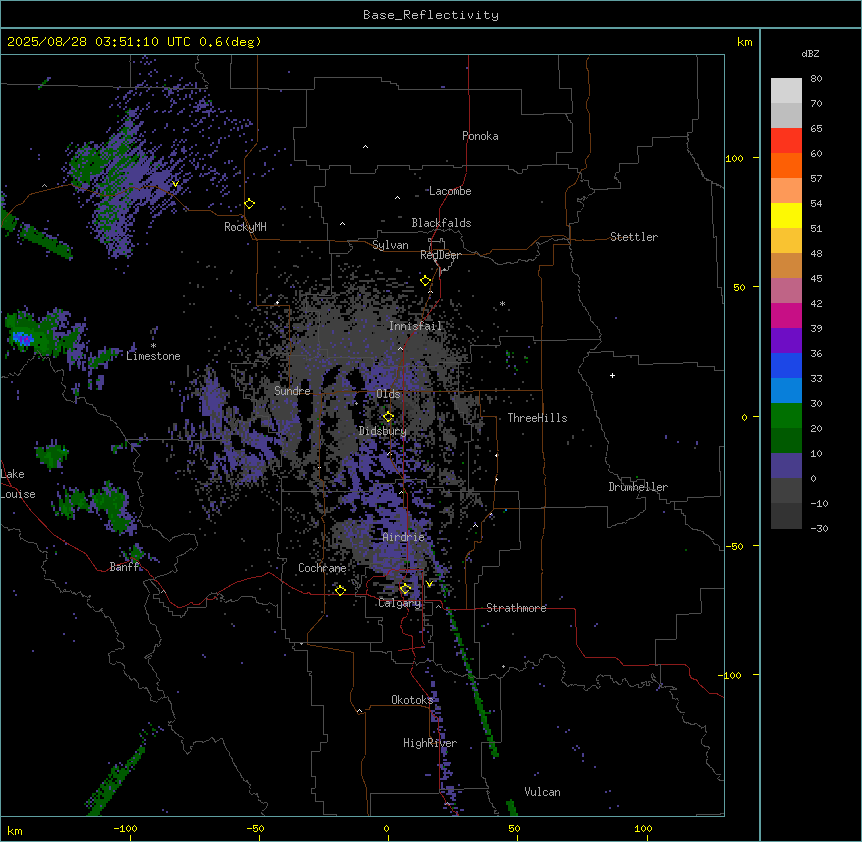Click the 65 value in the dBZ legend
The height and width of the screenshot is (842, 862).
[x=816, y=129]
